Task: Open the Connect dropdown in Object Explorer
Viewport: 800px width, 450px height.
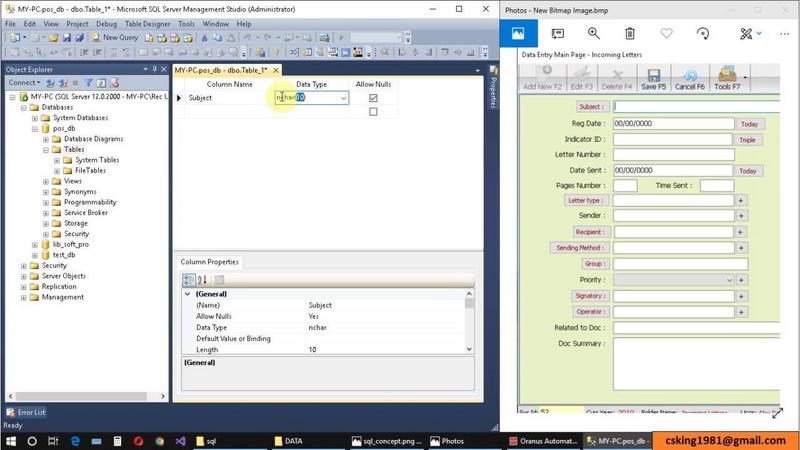Action: coord(23,83)
